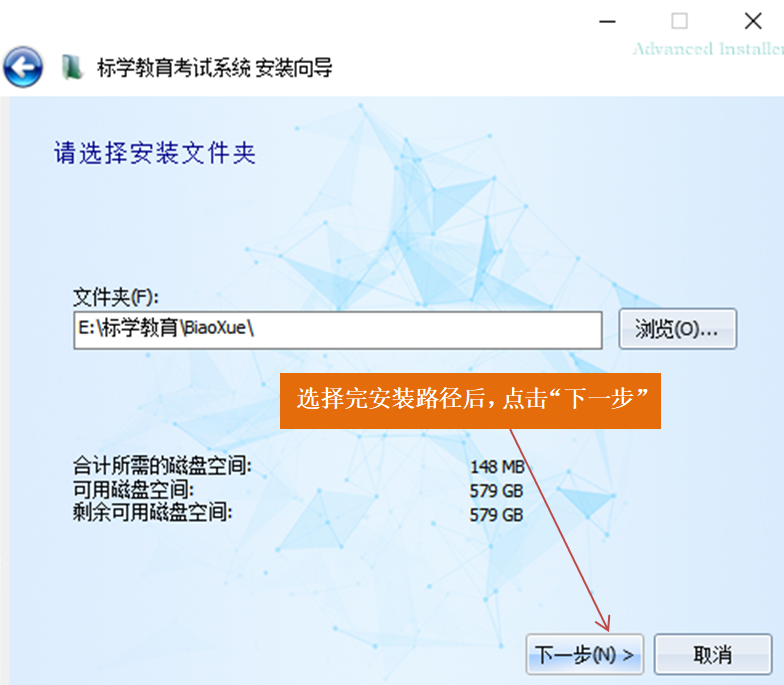Image resolution: width=784 pixels, height=685 pixels.
Task: Click the 可用磁盘空间: label
Action: pyautogui.click(x=133, y=489)
